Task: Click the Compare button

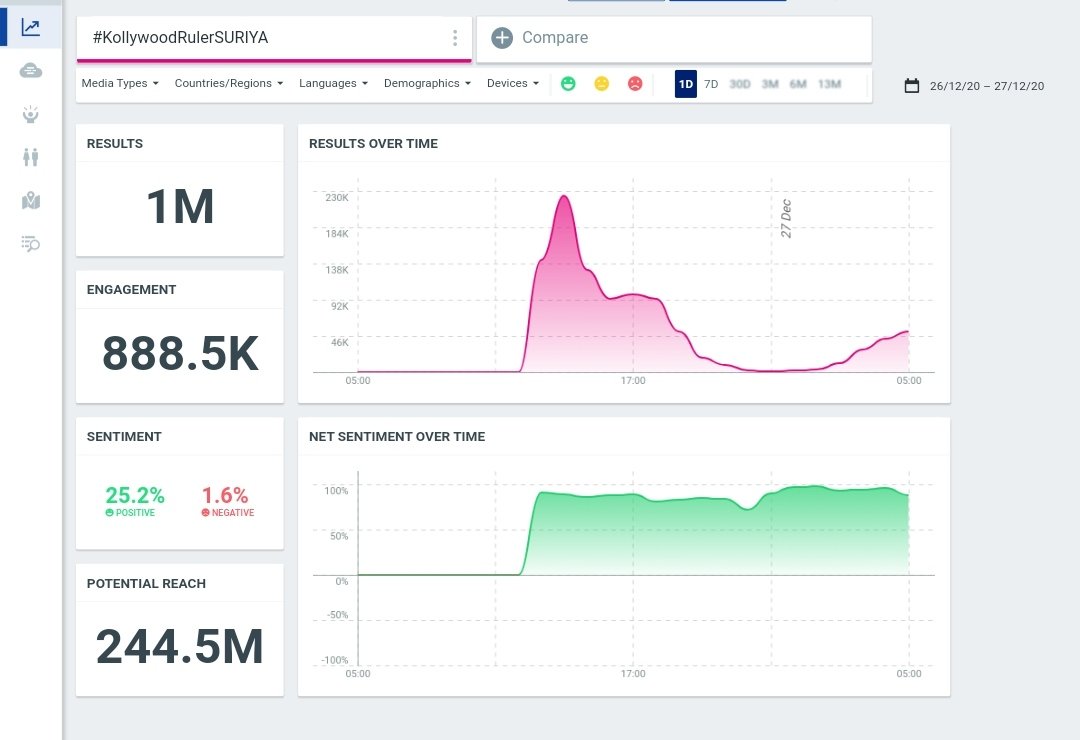Action: (x=674, y=39)
